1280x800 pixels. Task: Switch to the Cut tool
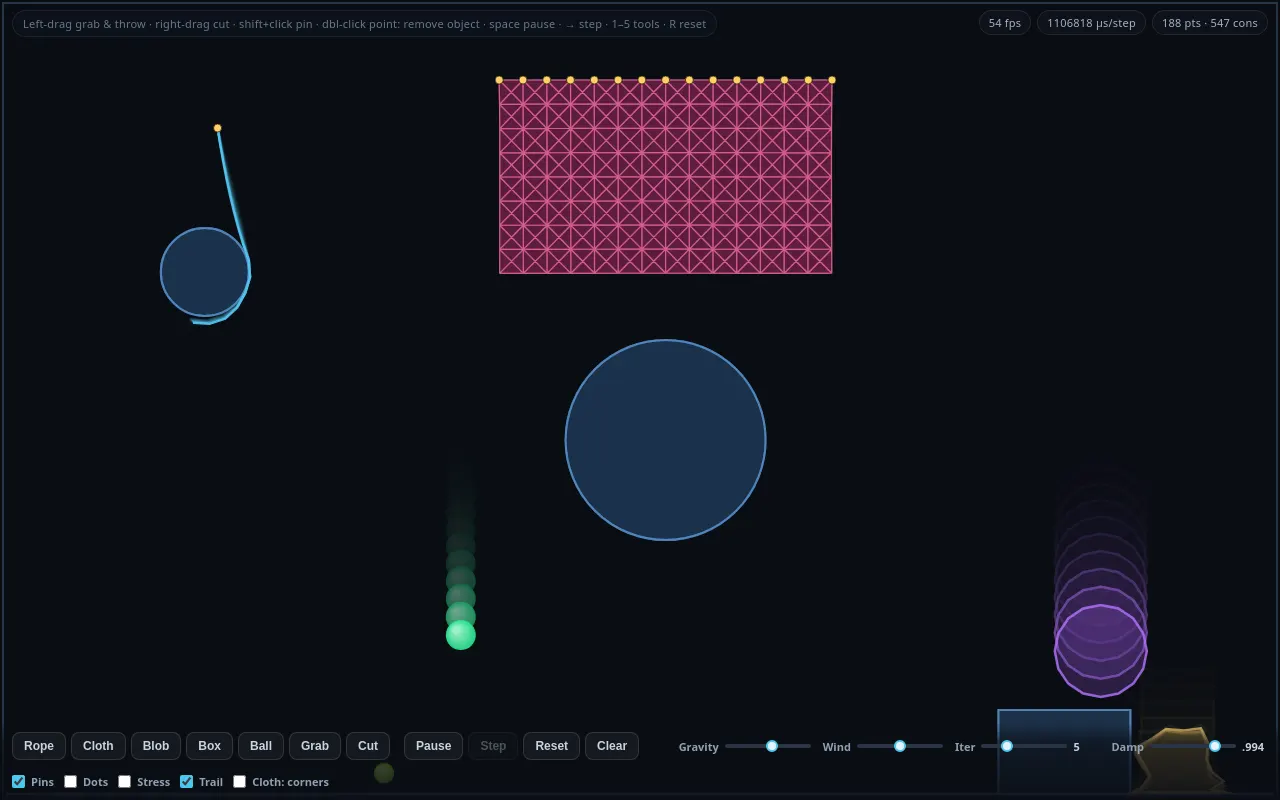368,746
